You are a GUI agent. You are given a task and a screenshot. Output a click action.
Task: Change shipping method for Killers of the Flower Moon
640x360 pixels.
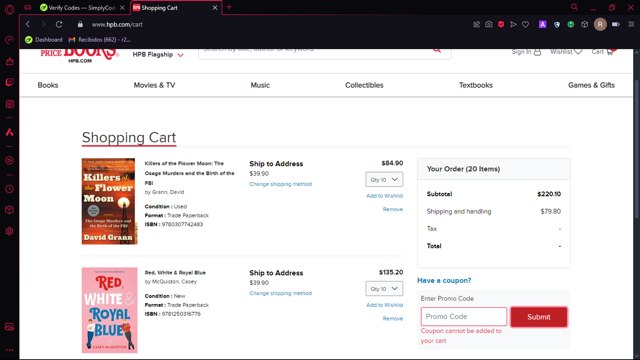[x=280, y=184]
